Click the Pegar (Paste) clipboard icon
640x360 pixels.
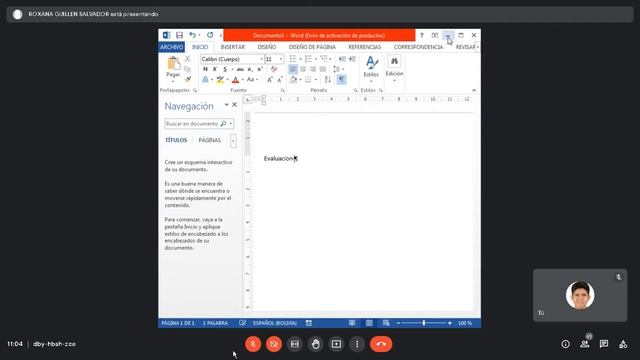(173, 63)
